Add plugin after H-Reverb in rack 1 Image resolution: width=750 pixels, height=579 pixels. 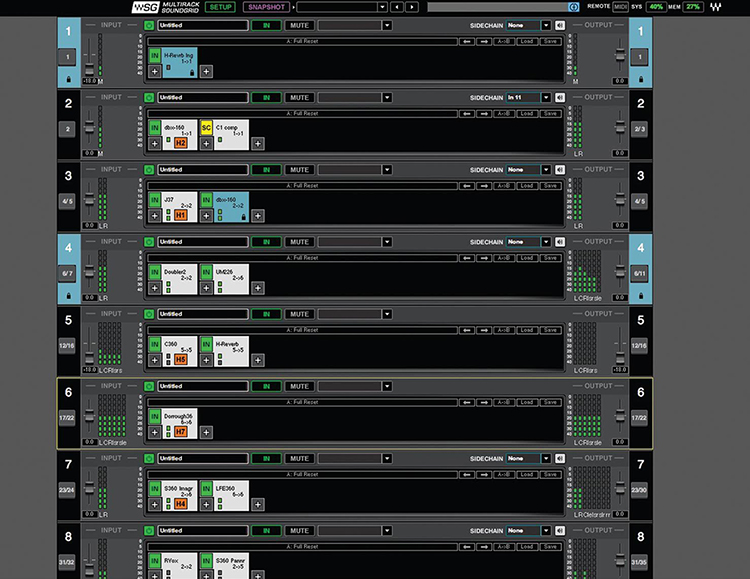pos(206,72)
